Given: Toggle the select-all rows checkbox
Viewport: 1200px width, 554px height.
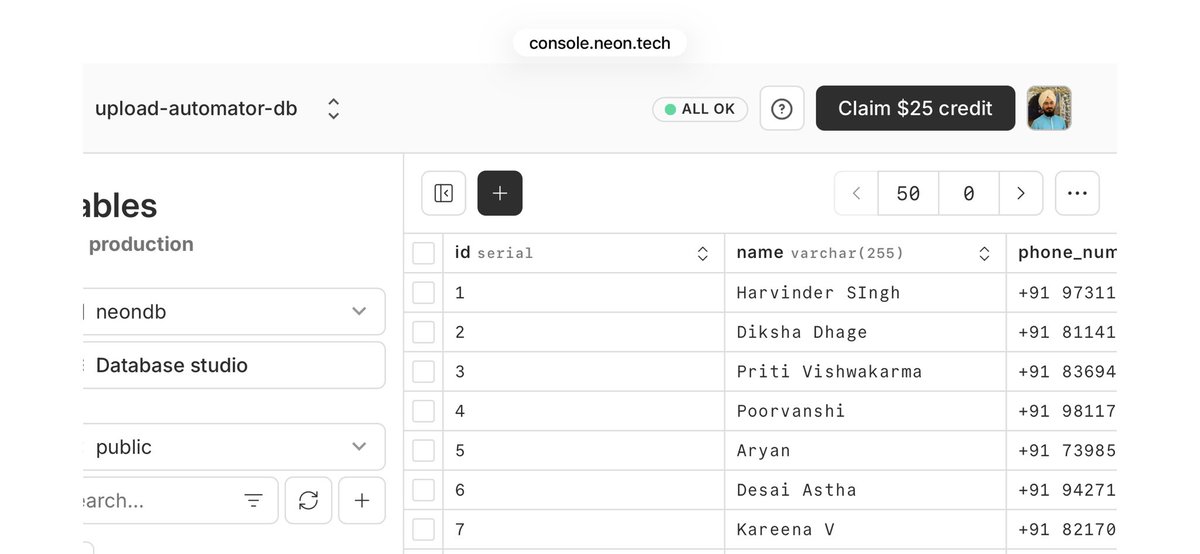Looking at the screenshot, I should click(424, 254).
